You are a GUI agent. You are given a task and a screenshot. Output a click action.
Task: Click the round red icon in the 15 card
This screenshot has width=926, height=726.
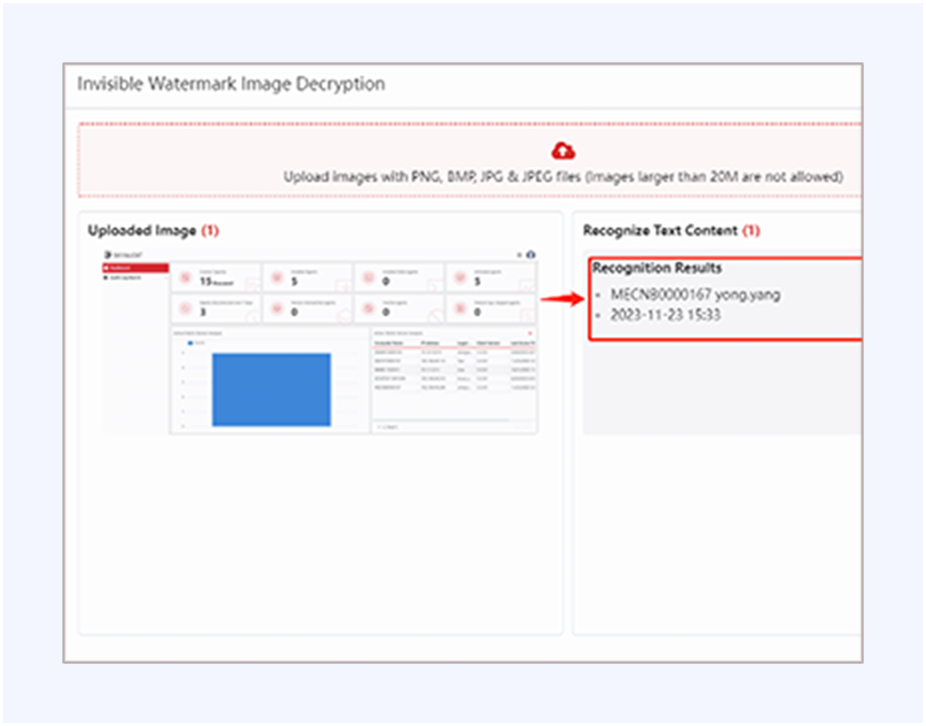pos(186,279)
